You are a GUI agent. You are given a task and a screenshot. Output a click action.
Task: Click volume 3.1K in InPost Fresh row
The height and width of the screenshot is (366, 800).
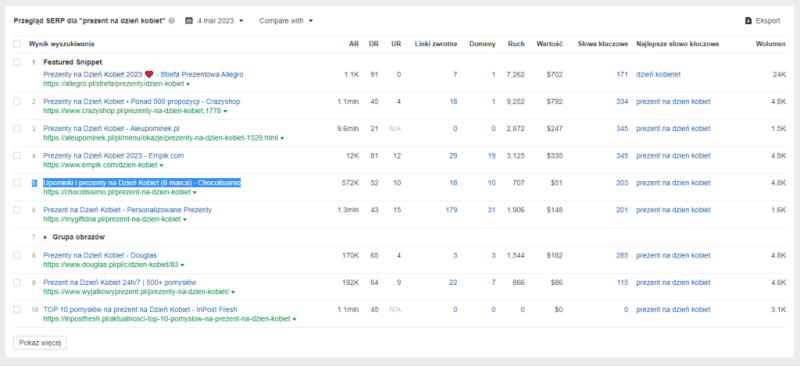point(779,309)
